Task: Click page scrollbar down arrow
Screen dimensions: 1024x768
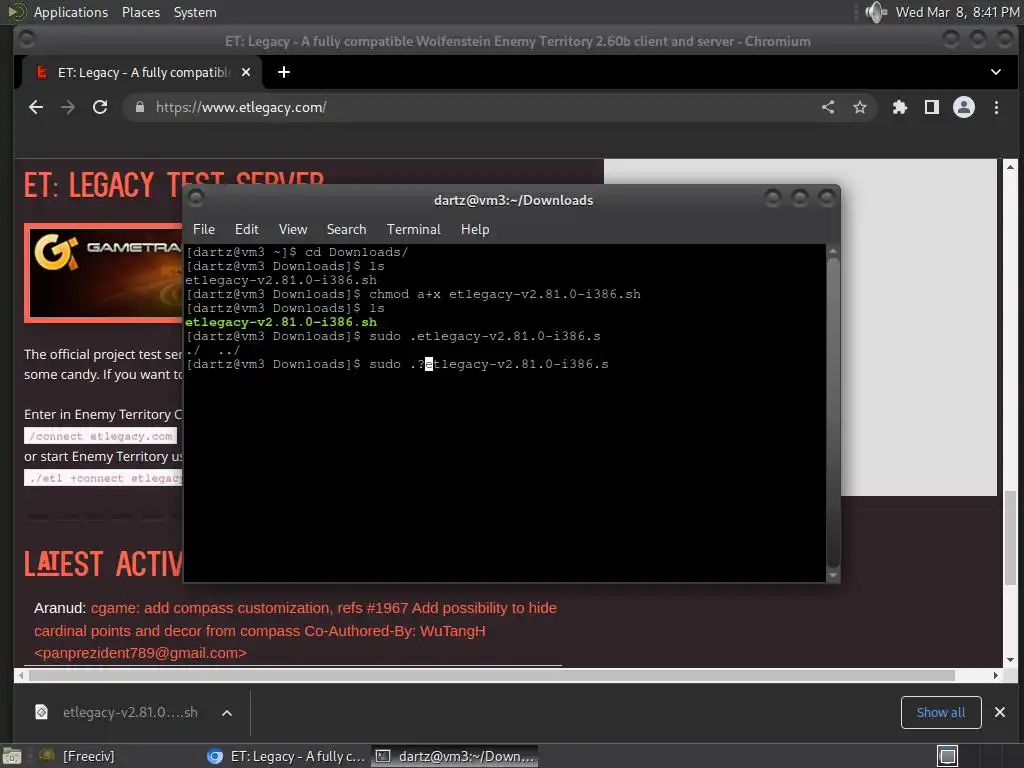Action: 1010,660
